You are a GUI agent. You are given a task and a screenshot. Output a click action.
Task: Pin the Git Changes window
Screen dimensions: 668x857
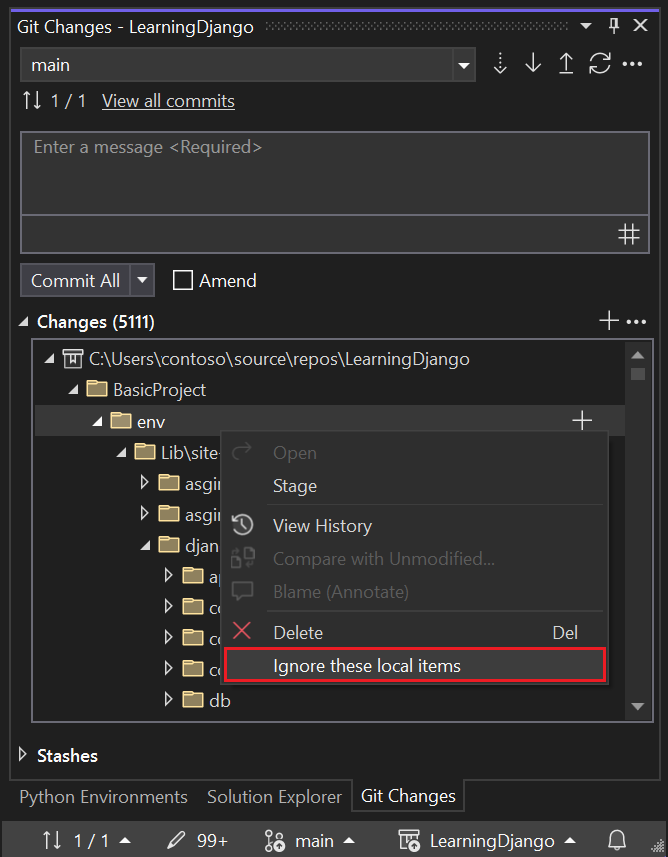pos(614,26)
